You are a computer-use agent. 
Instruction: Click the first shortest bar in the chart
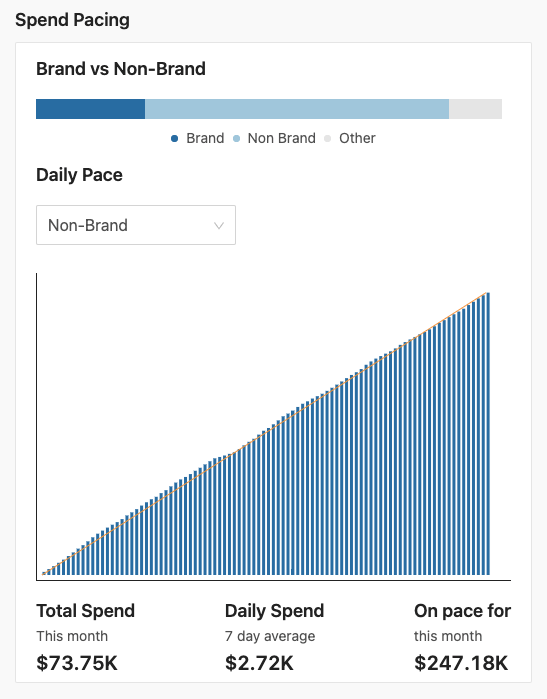pyautogui.click(x=44, y=573)
